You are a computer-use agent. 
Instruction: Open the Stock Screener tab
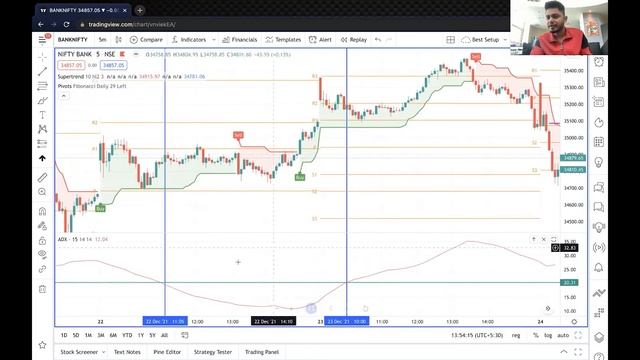coord(79,352)
